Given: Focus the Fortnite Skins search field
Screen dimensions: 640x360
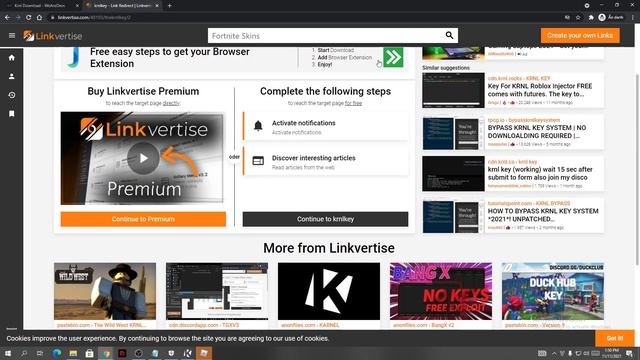Looking at the screenshot, I should [326, 36].
